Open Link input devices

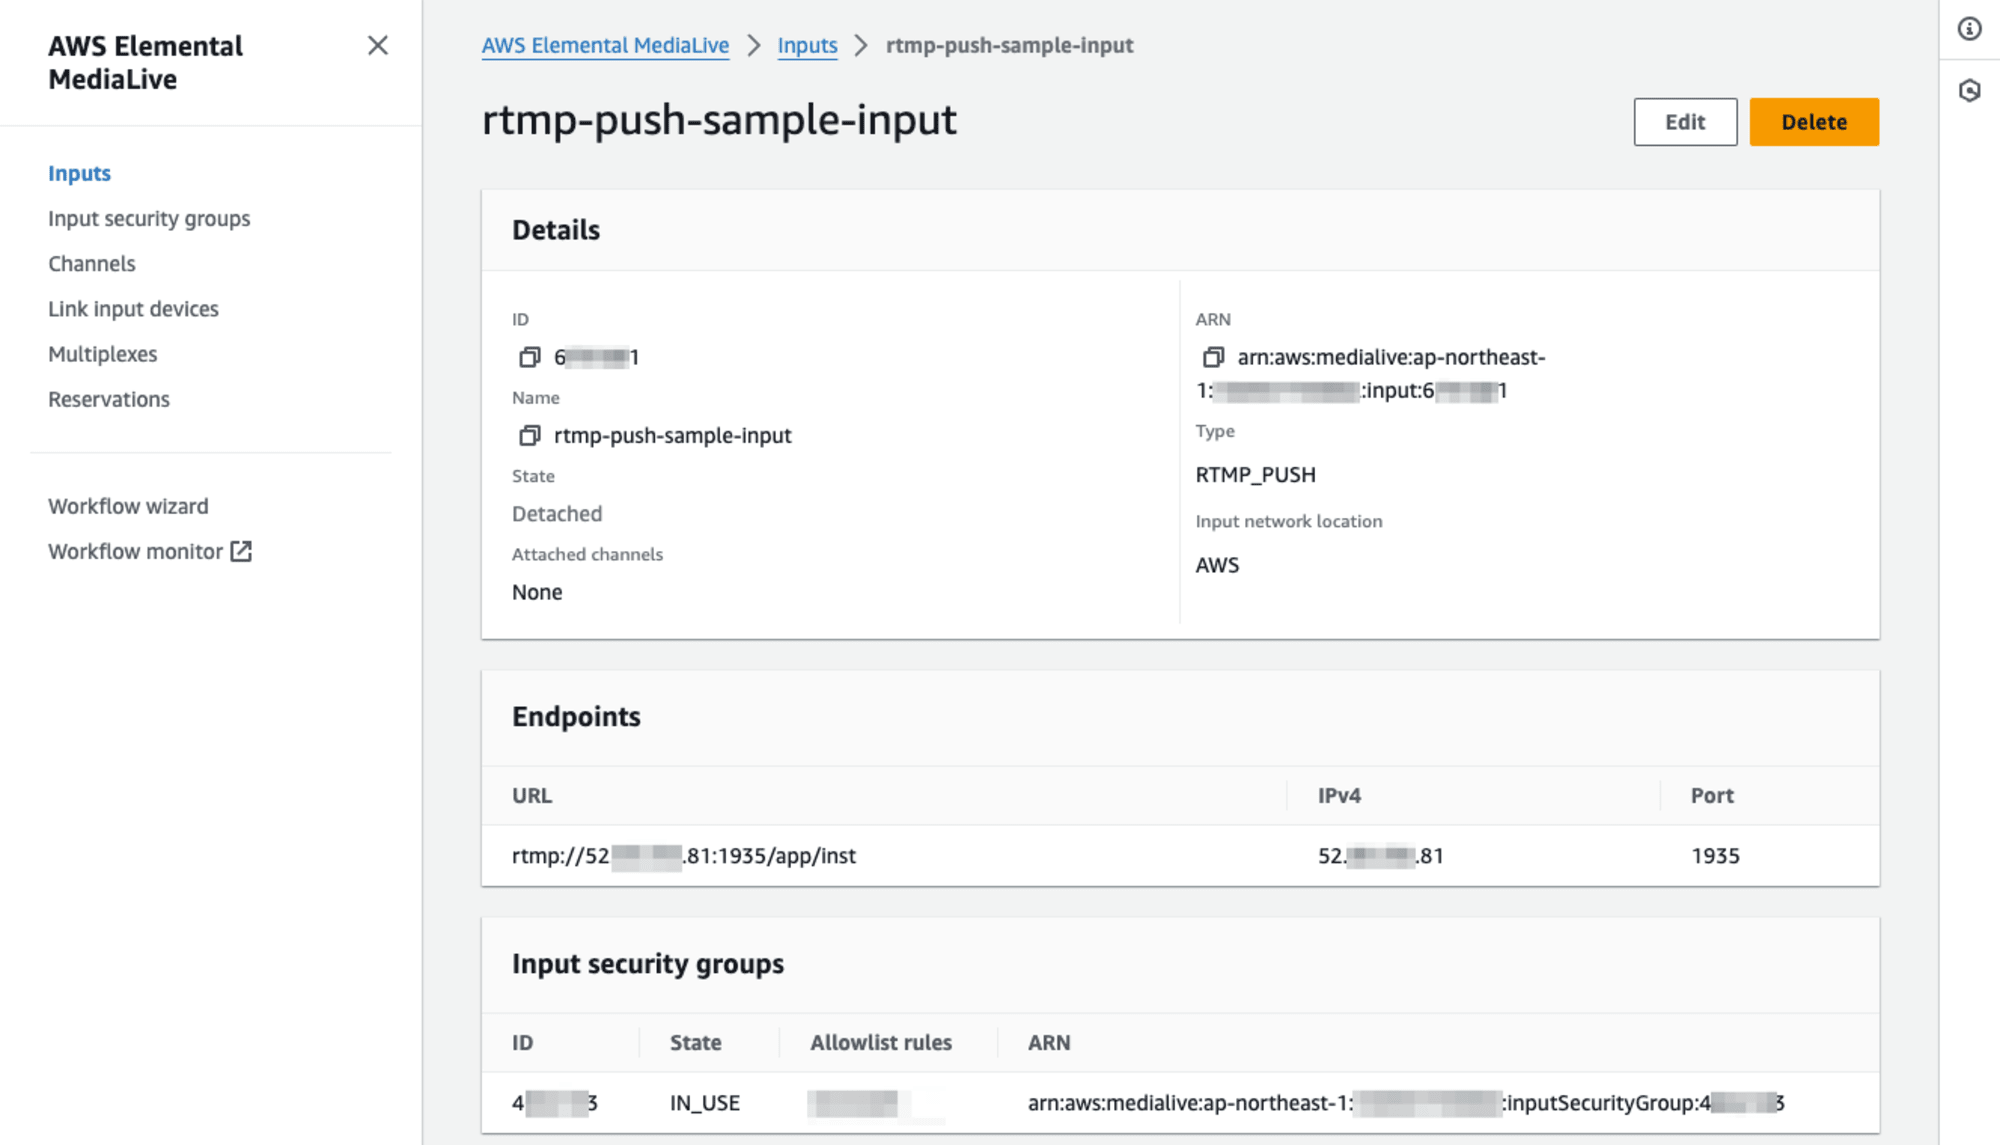133,308
